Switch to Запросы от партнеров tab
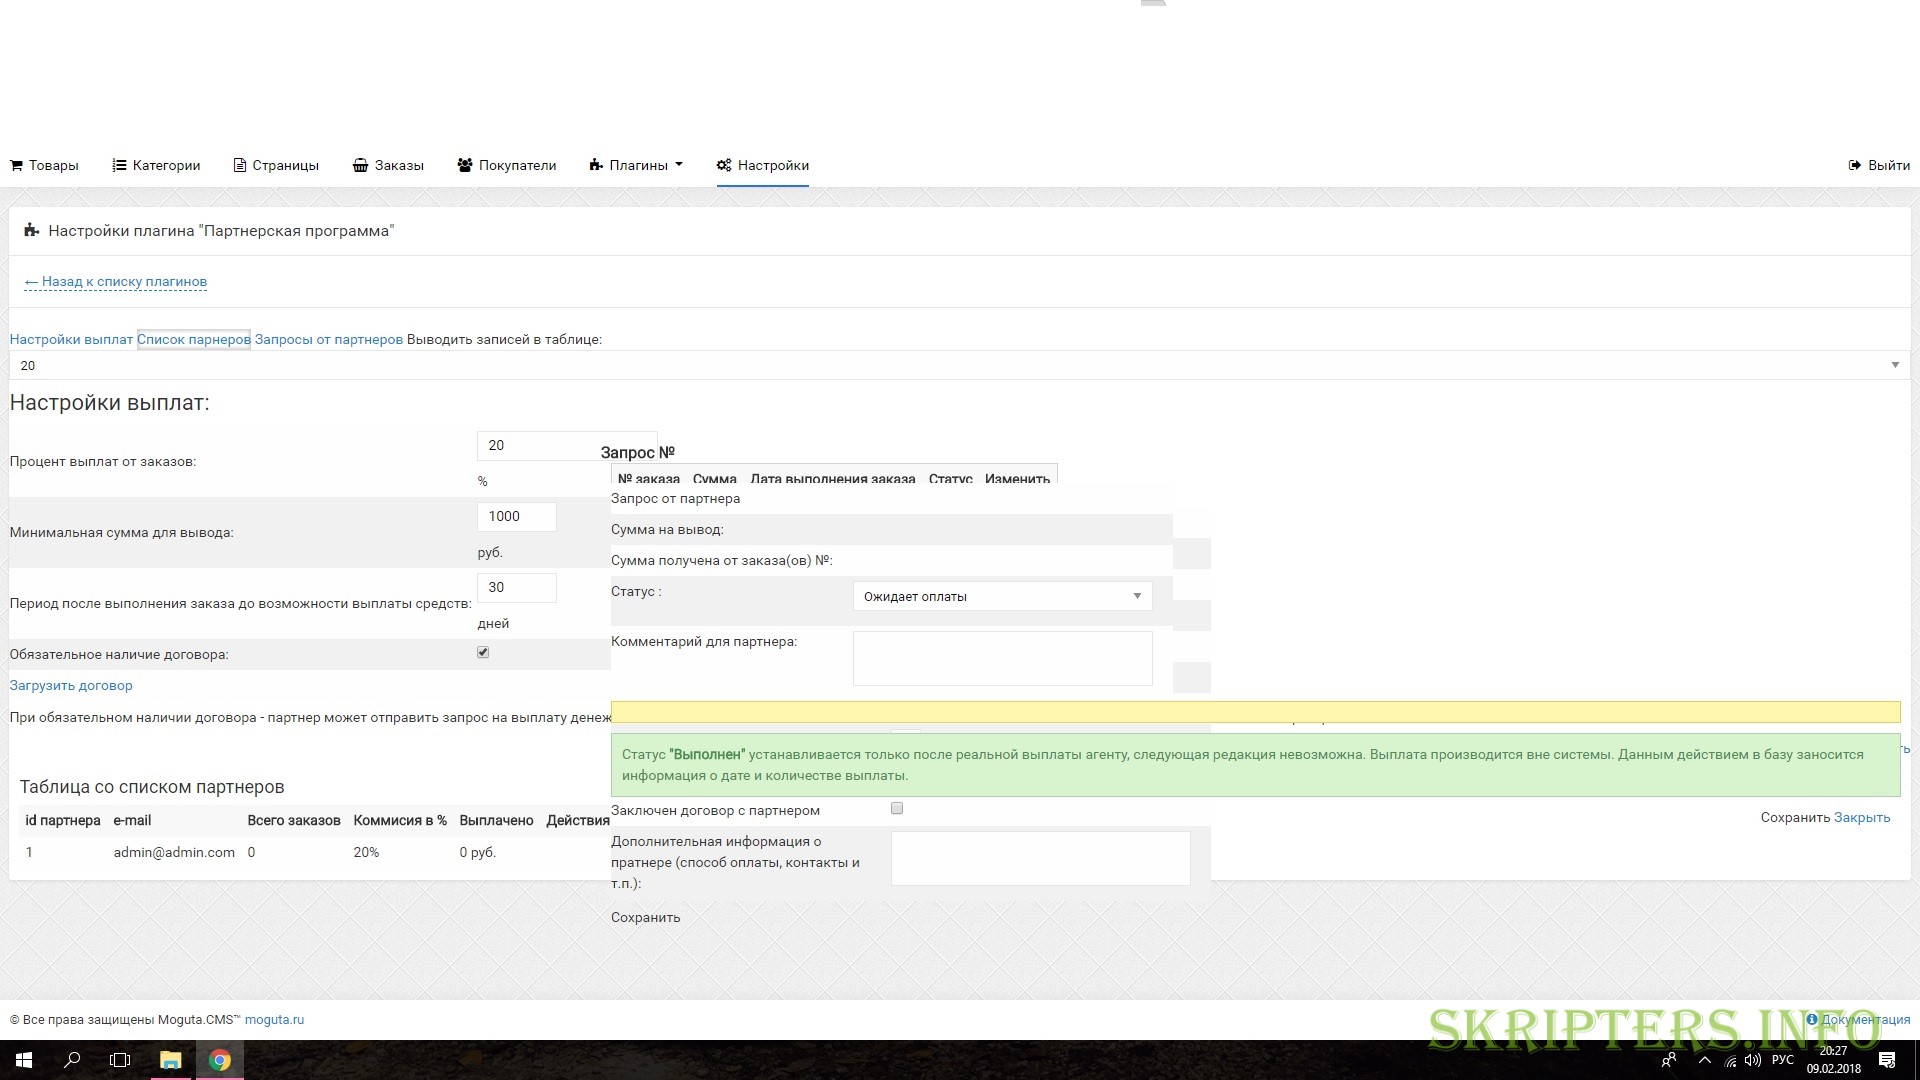Image resolution: width=1920 pixels, height=1080 pixels. (329, 339)
